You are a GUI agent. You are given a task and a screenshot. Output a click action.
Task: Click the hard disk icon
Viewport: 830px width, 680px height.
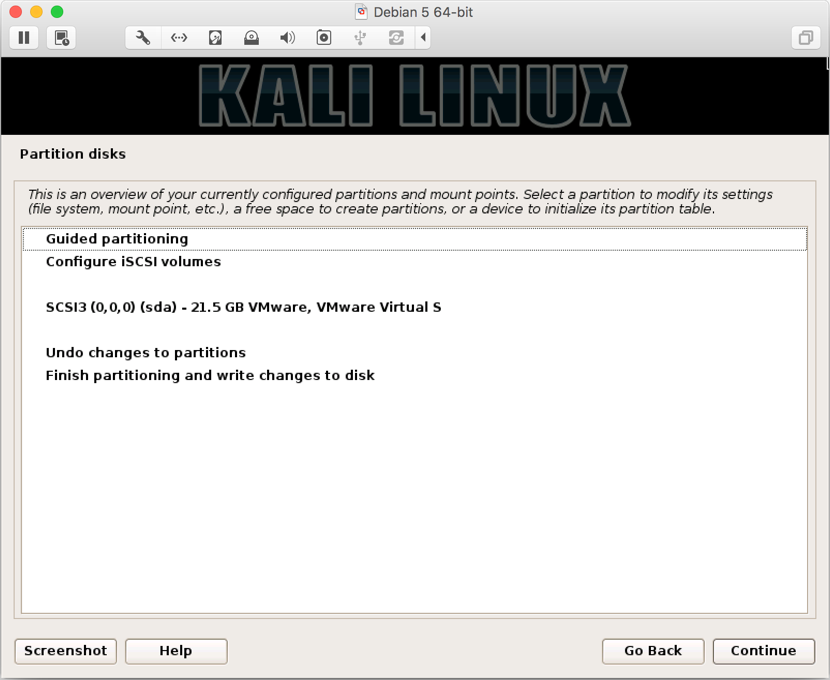pyautogui.click(x=215, y=38)
